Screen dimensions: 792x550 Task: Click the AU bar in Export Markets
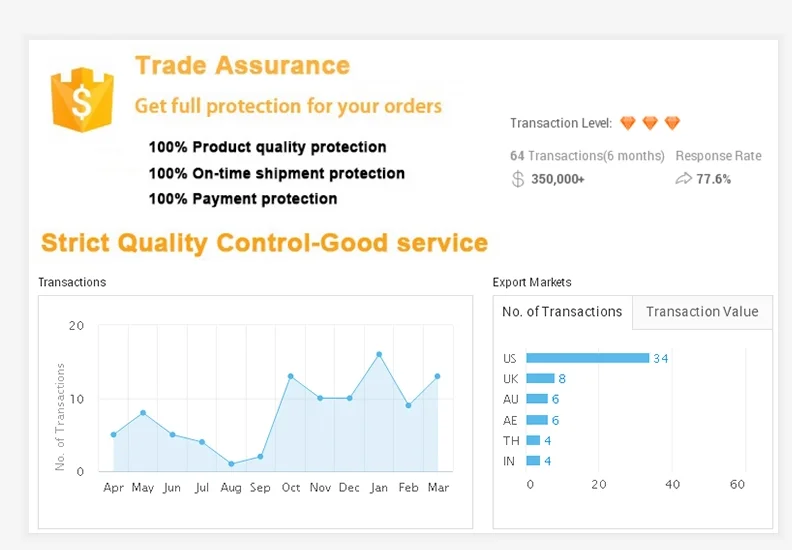tap(537, 399)
